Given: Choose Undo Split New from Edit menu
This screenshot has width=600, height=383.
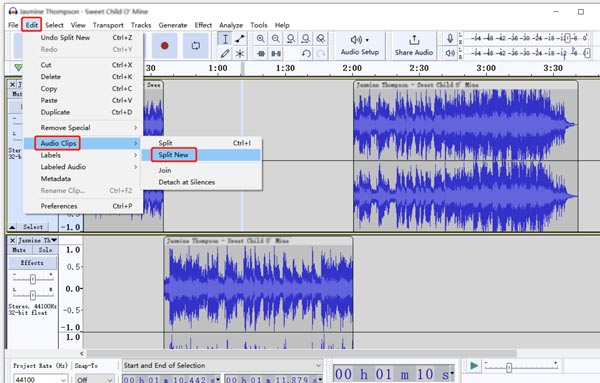Looking at the screenshot, I should click(82, 37).
